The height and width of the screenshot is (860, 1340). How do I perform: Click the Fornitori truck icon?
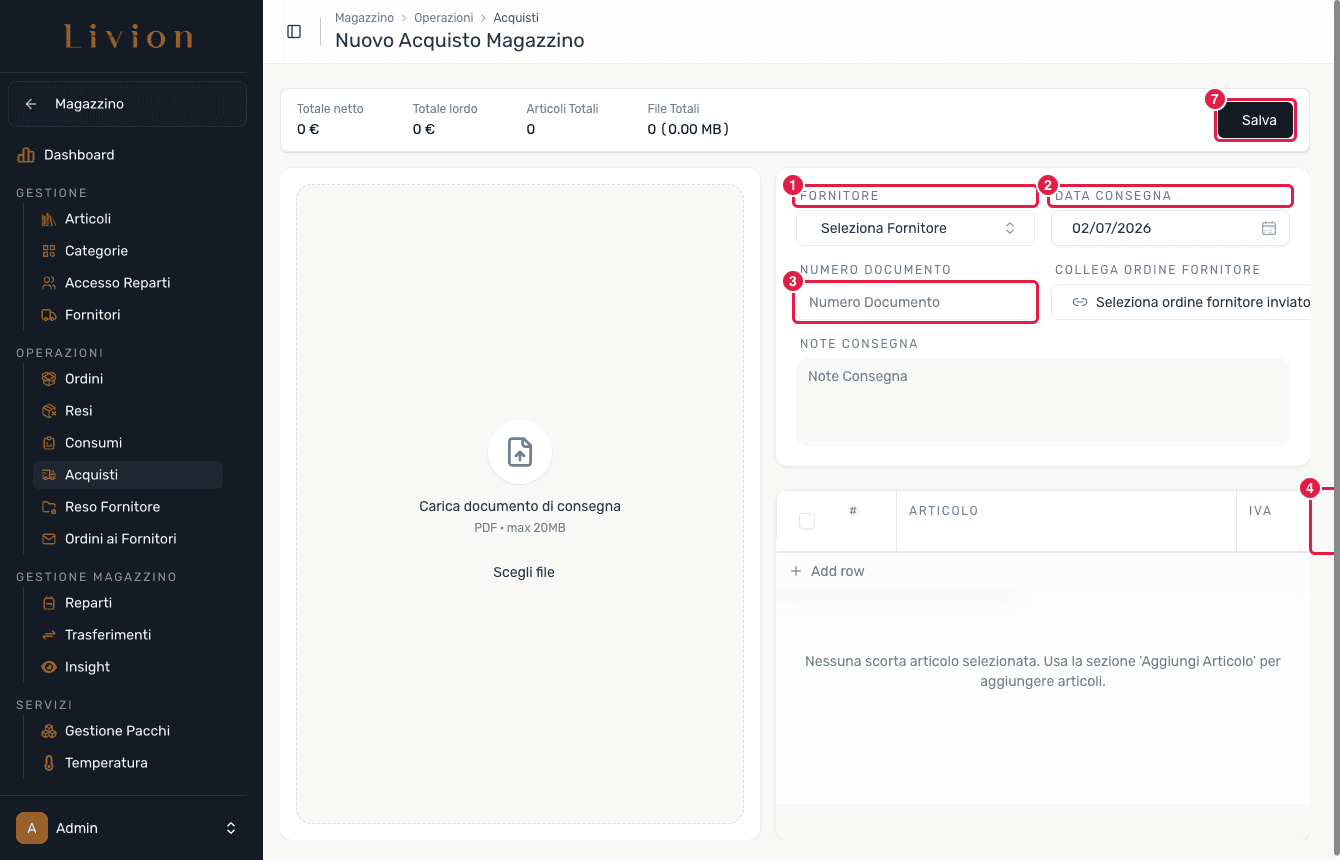pos(48,315)
